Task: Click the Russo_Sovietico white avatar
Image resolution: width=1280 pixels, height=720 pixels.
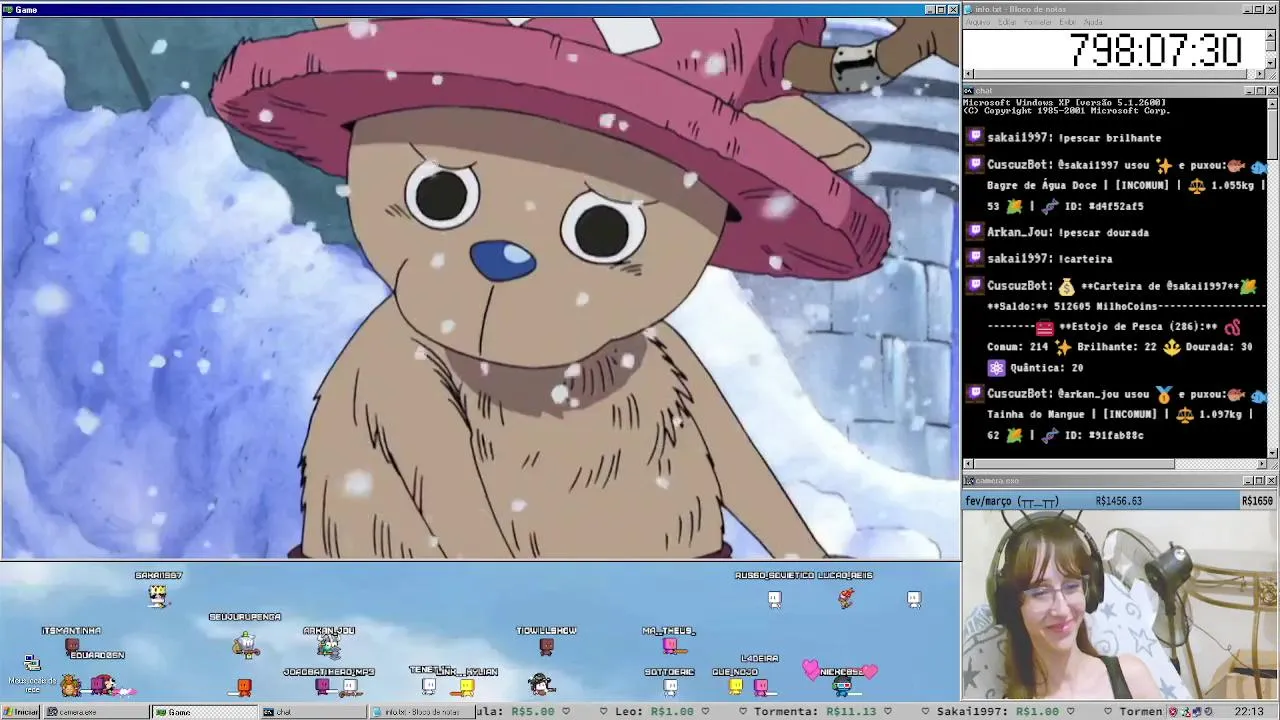Action: [x=774, y=598]
